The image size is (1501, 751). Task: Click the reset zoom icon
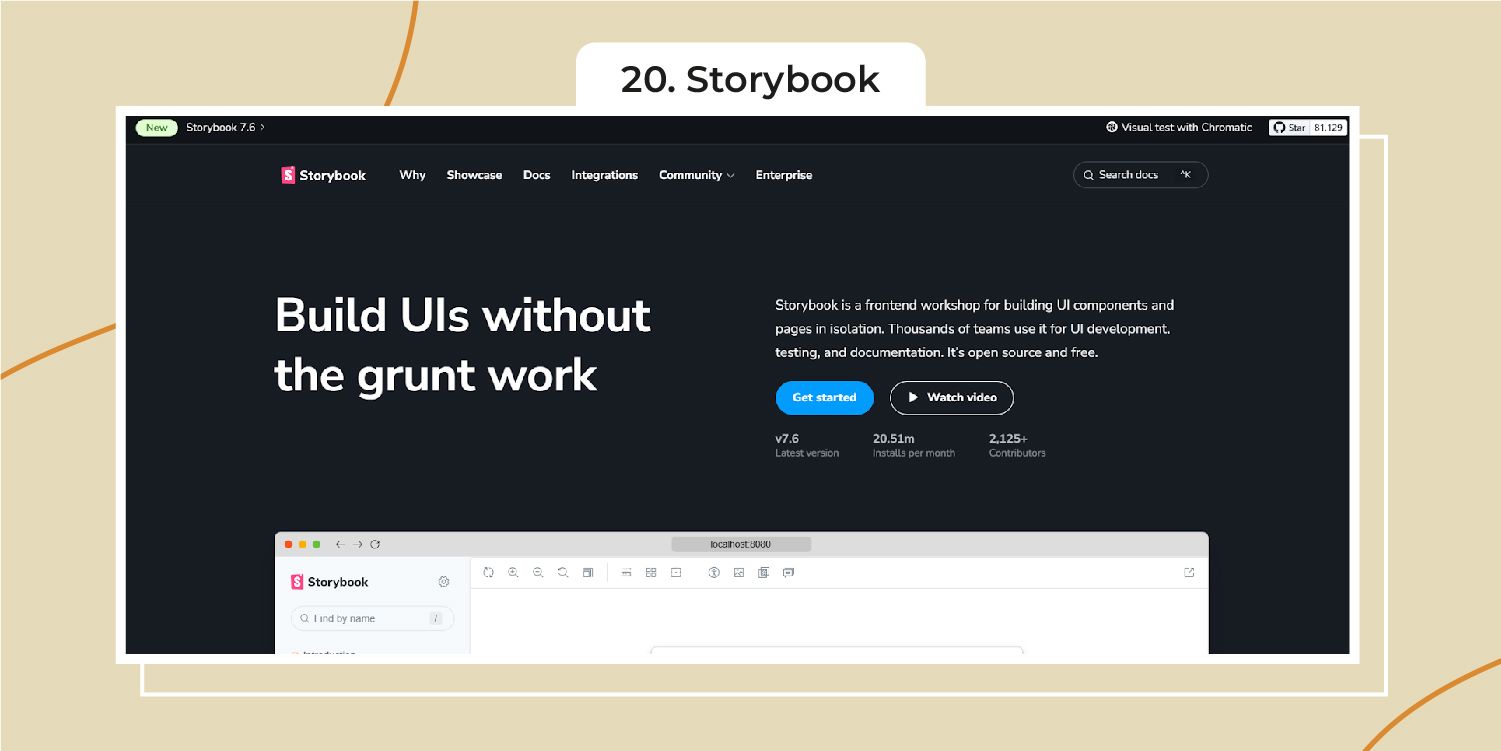click(563, 573)
